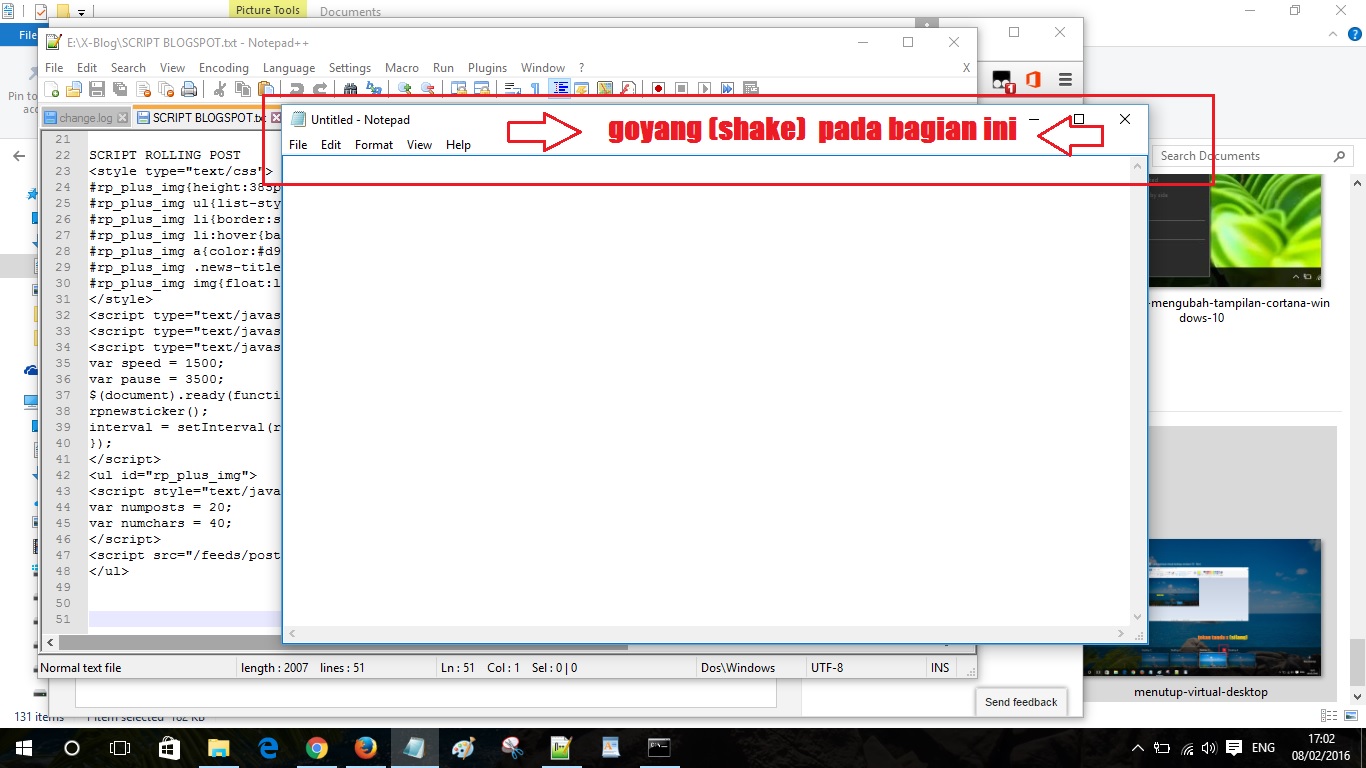Click the Save Recorded Macro icon

coord(750,89)
